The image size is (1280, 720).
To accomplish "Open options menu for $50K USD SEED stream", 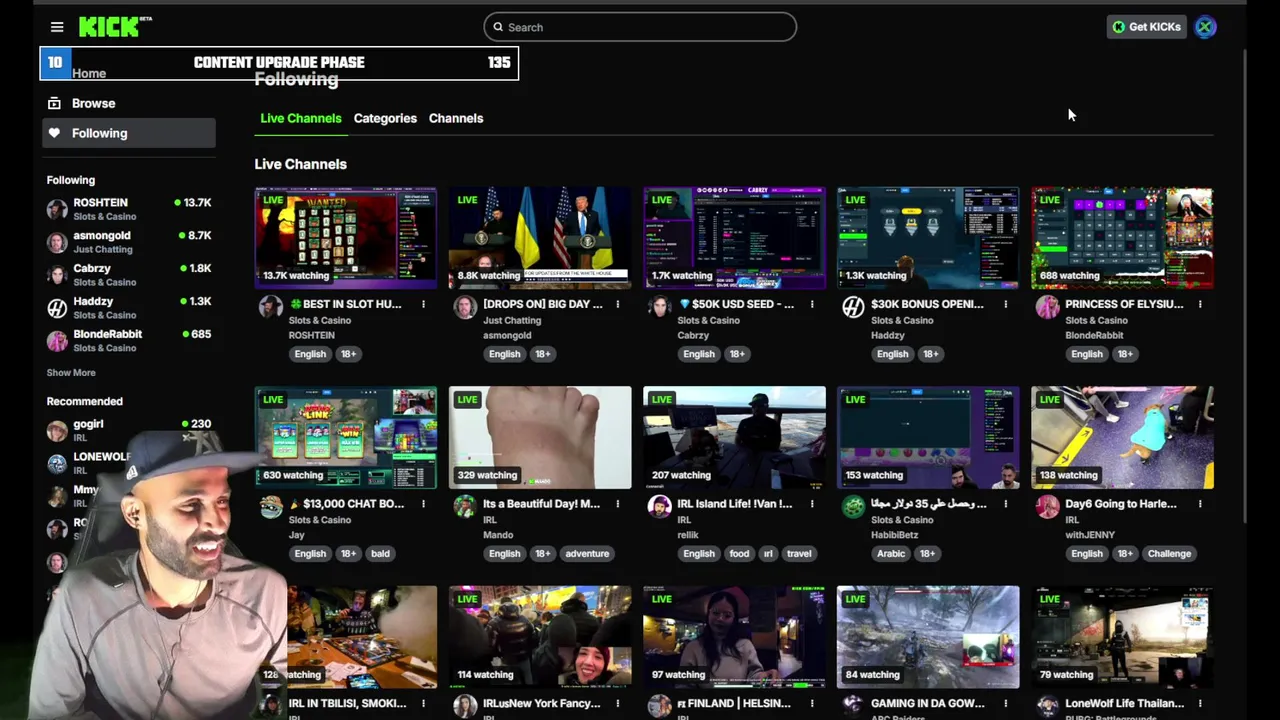I will click(x=811, y=304).
